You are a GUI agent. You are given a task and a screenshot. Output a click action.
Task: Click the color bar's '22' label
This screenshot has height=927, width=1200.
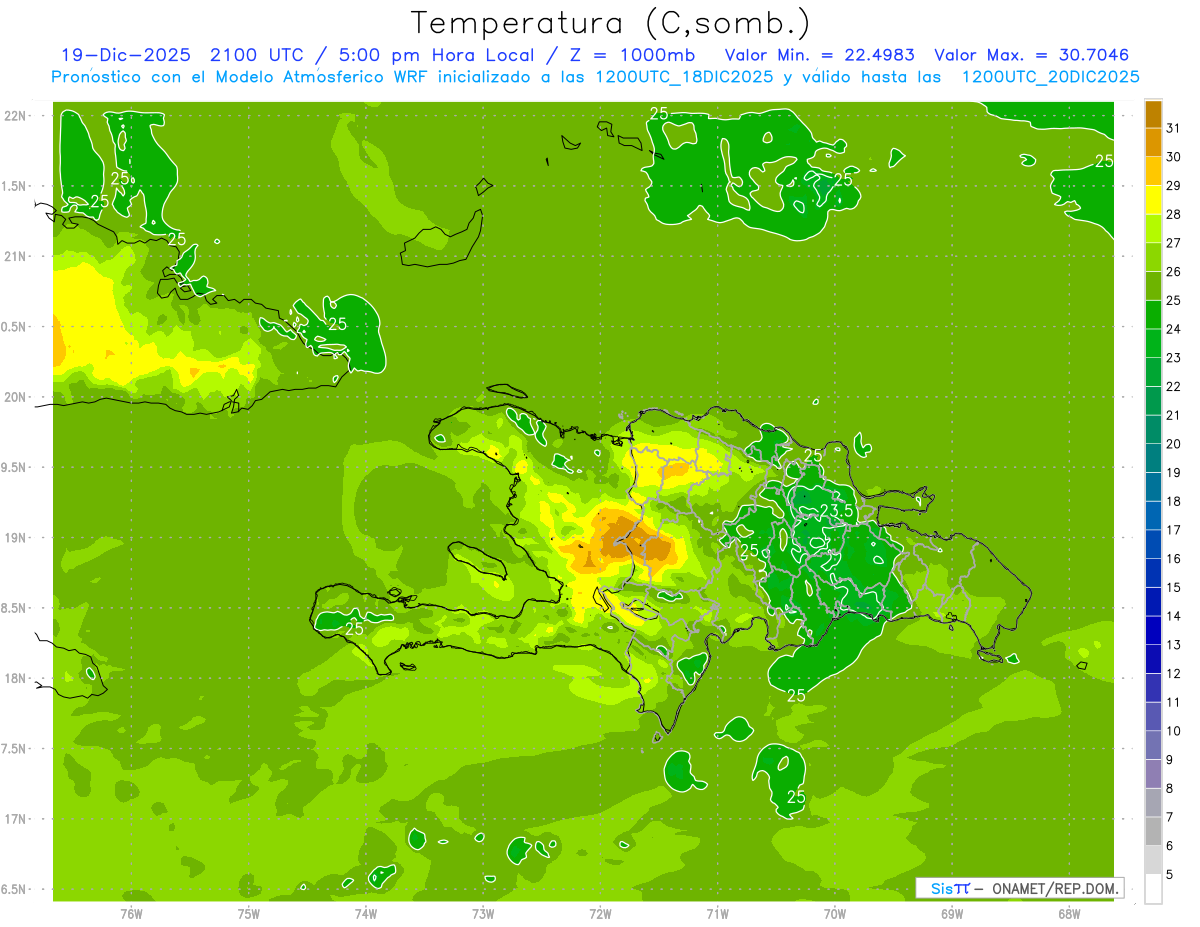1174,387
